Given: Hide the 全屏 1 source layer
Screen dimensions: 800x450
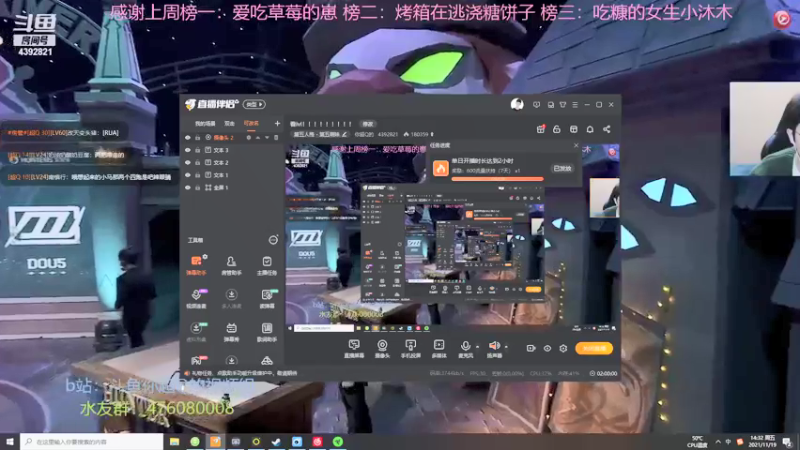Looking at the screenshot, I should pos(188,188).
